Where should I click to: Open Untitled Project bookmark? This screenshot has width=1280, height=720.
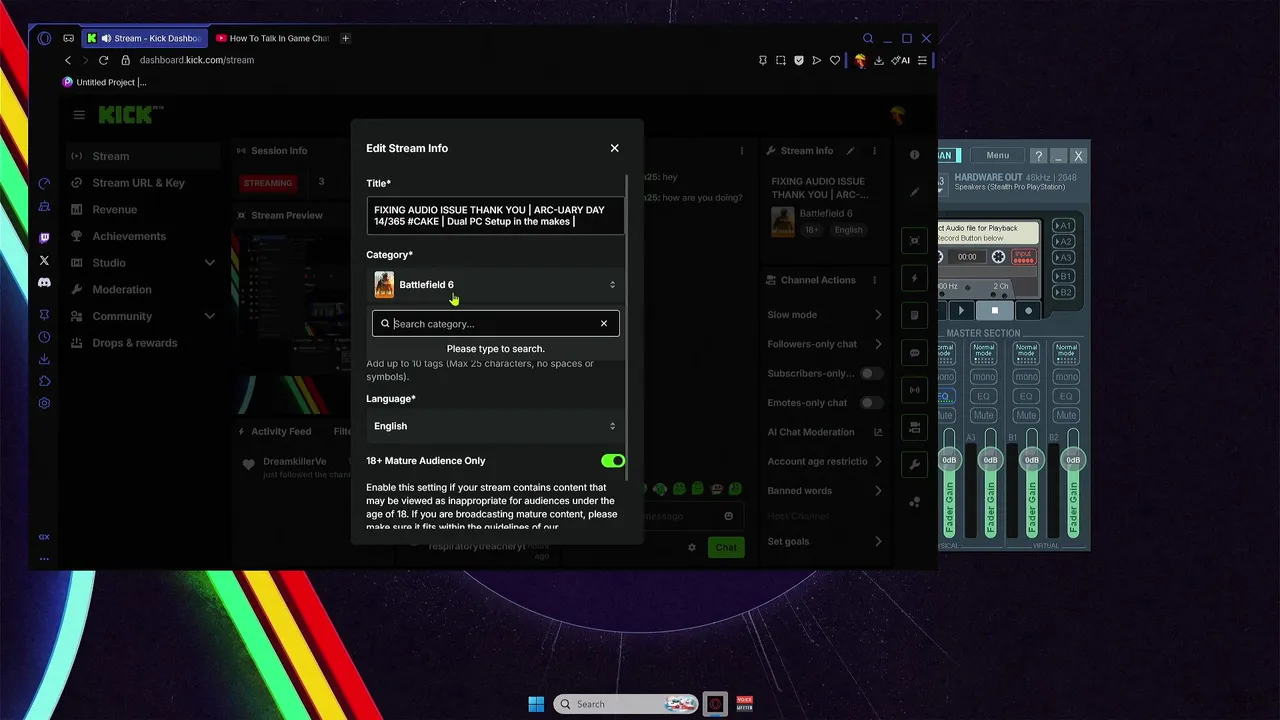pyautogui.click(x=105, y=82)
